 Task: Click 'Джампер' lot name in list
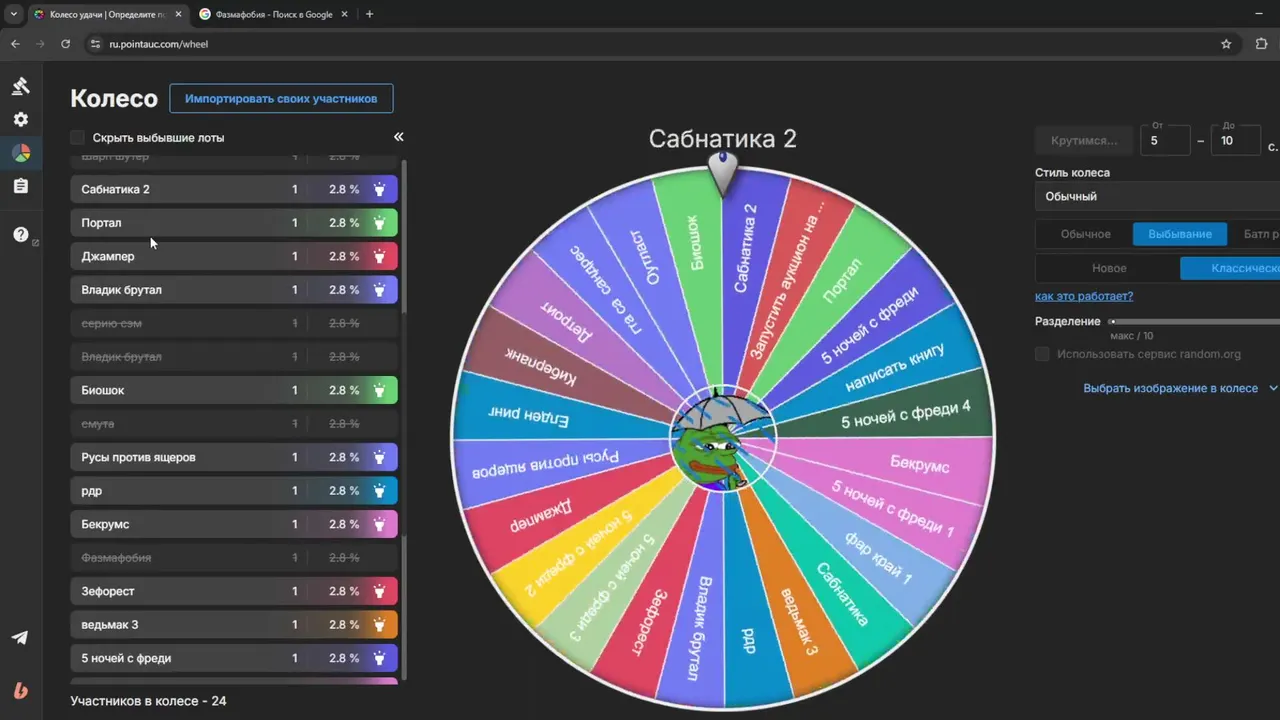pyautogui.click(x=108, y=256)
